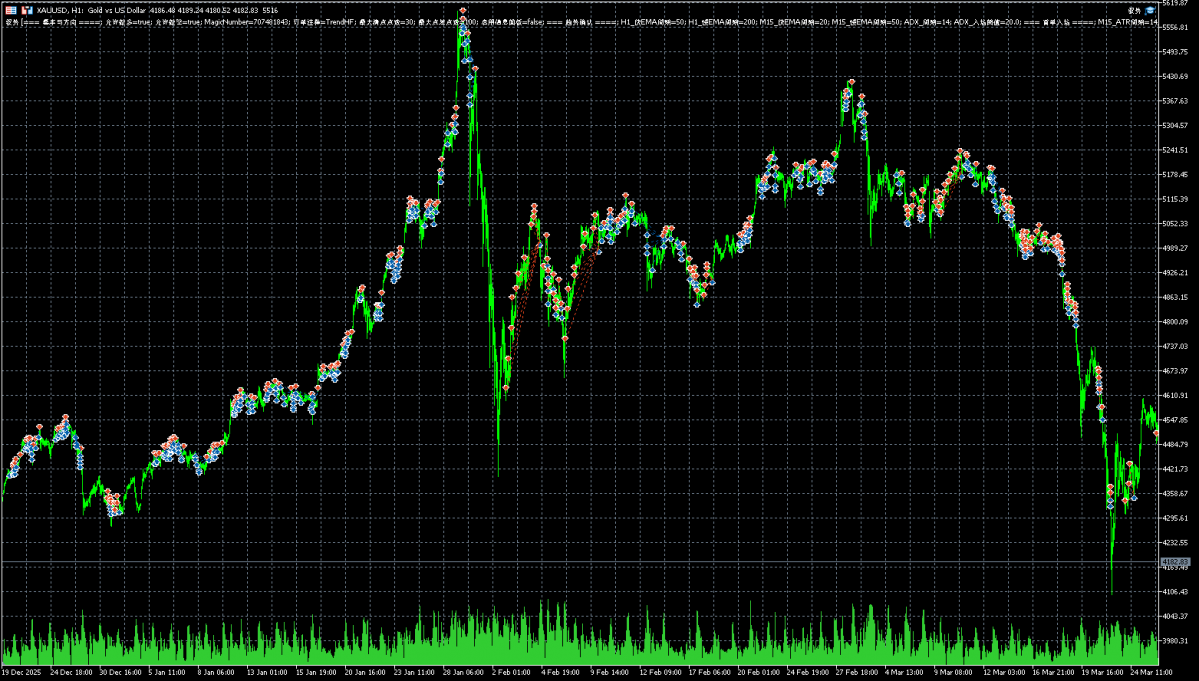1199x681 pixels.
Task: Click the 5619.87 price scale label
Action: coord(1175,4)
